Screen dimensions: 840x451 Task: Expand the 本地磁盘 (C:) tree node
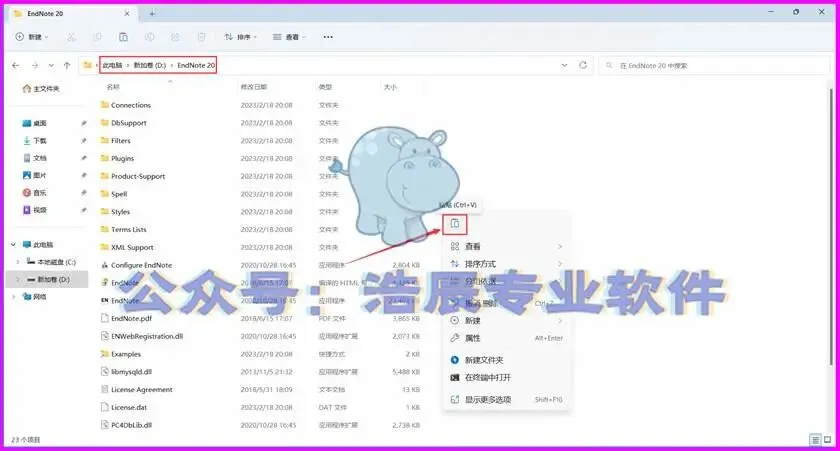[18, 262]
